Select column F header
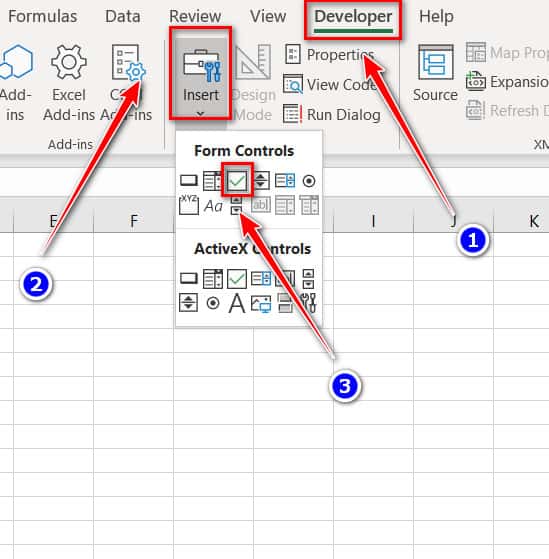This screenshot has width=549, height=559. [134, 221]
